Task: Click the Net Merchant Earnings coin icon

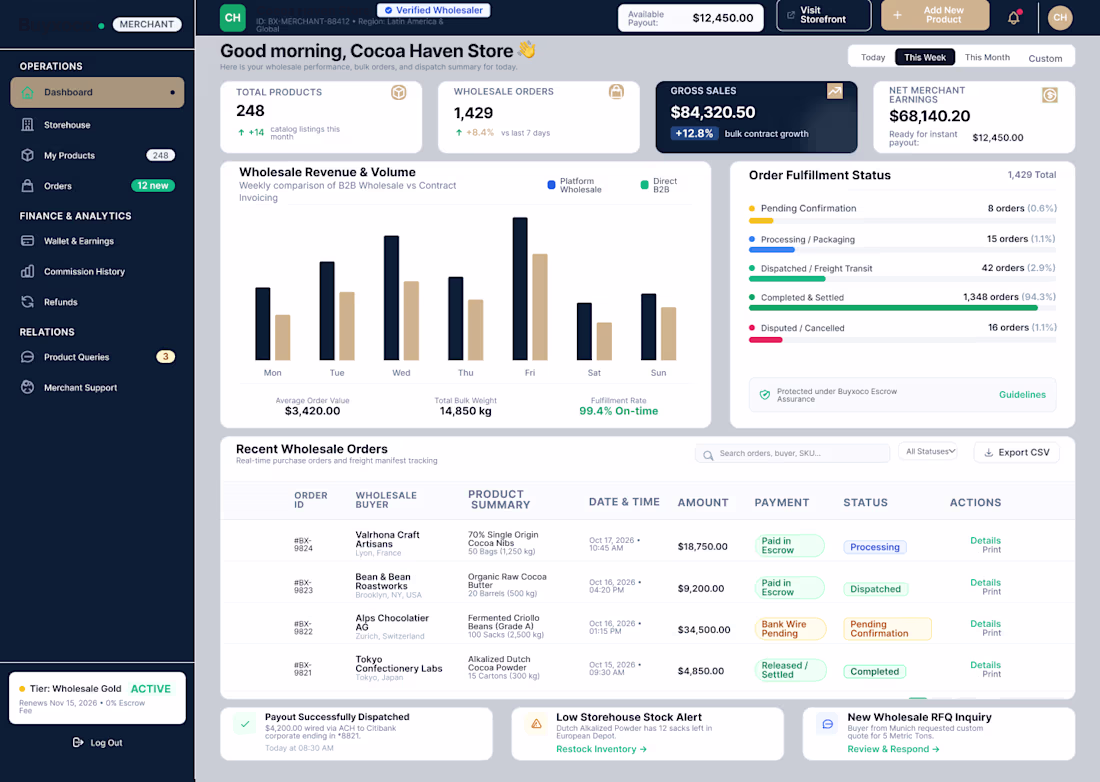Action: [x=1049, y=95]
